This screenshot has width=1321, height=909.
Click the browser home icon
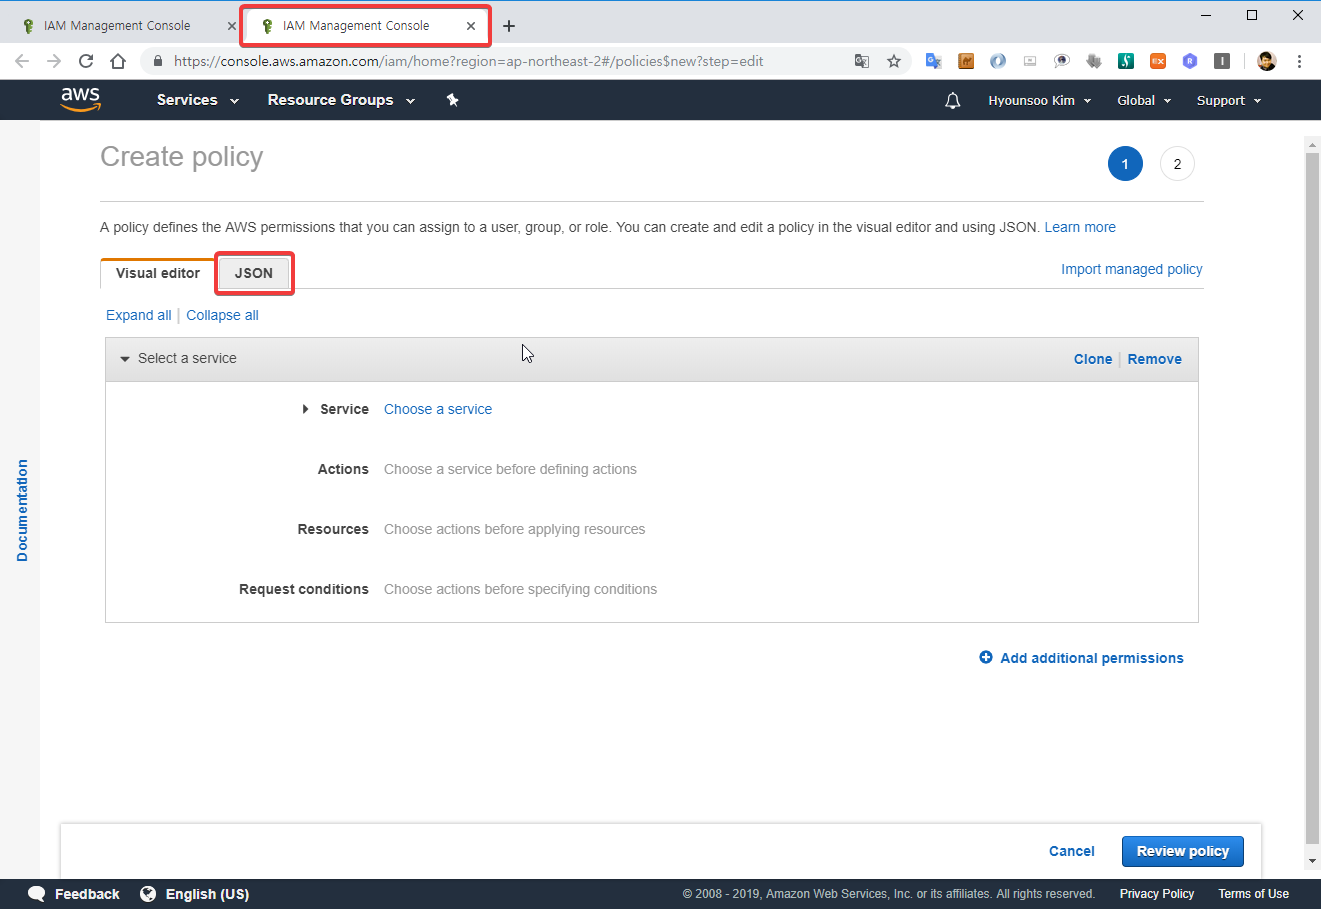[x=118, y=61]
